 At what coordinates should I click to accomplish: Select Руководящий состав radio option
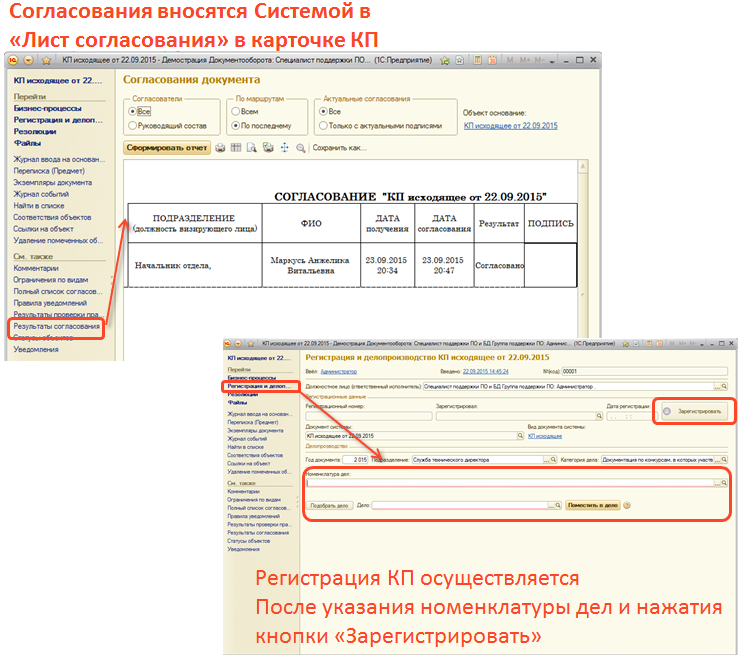(133, 126)
